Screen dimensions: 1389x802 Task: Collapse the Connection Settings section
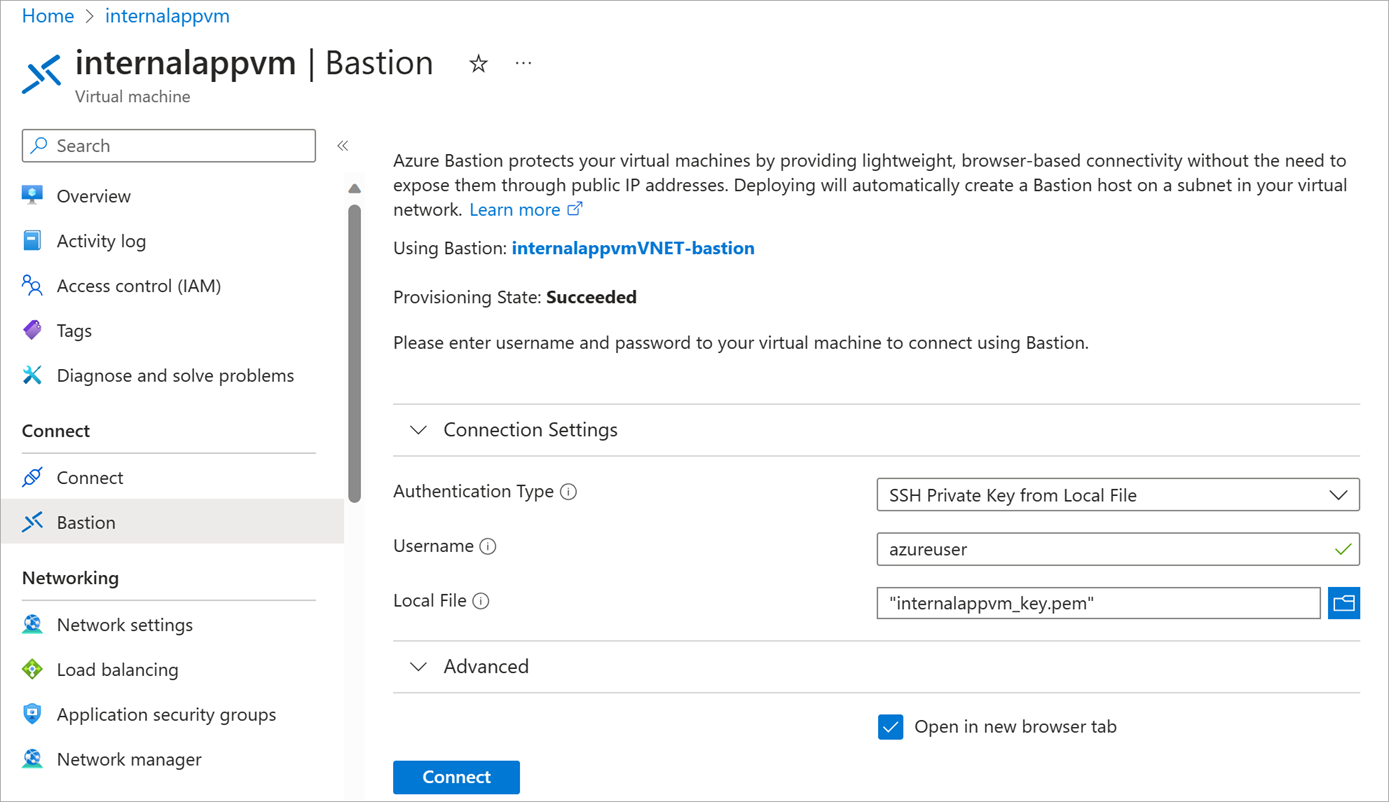[418, 430]
